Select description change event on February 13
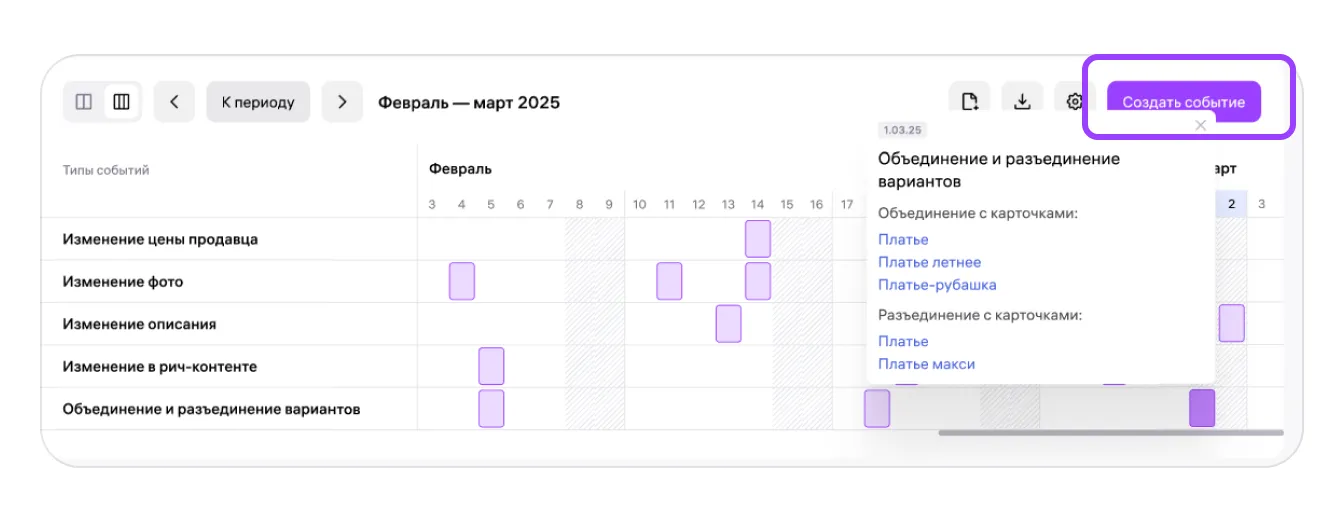This screenshot has height=522, width=1344. coord(728,324)
